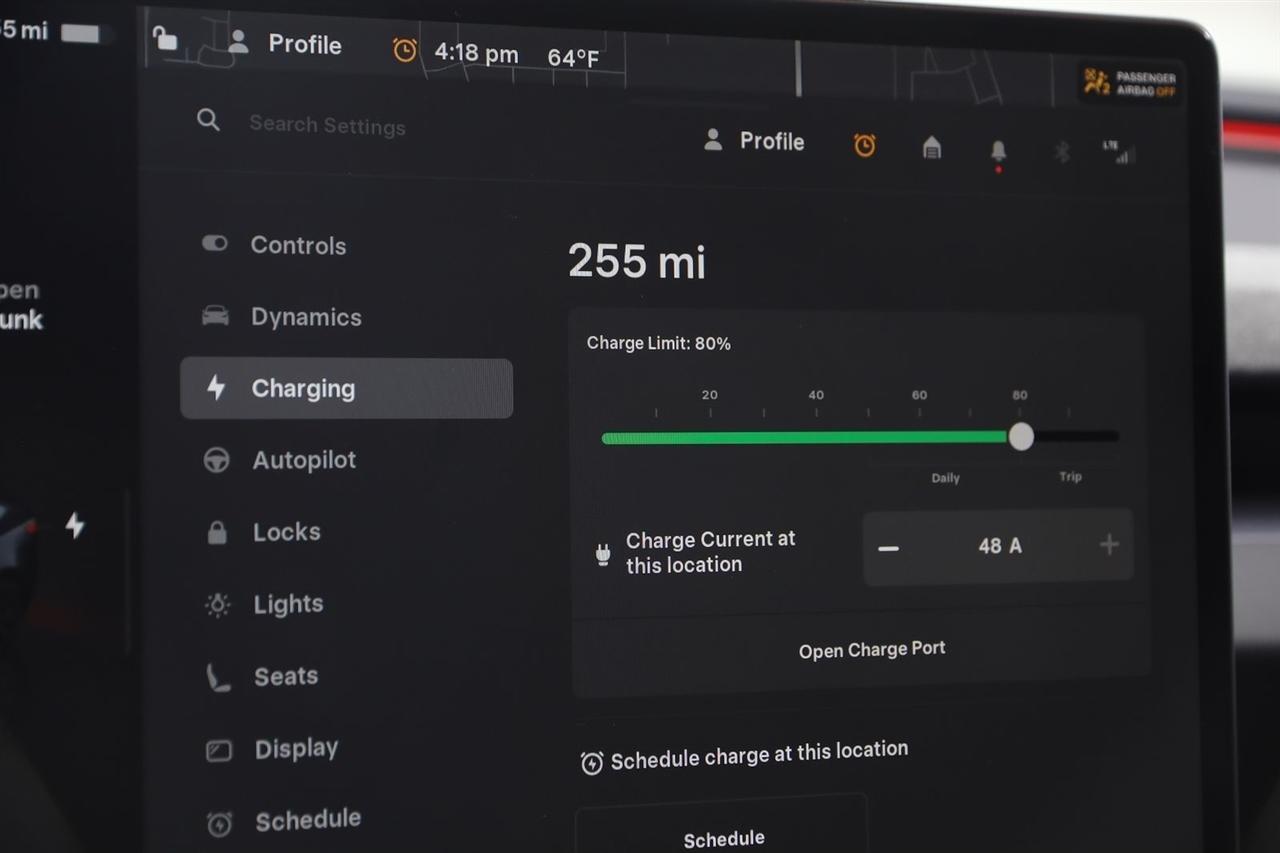Viewport: 1280px width, 853px height.
Task: Click the Passenger Airbag Off indicator
Action: click(x=1131, y=84)
